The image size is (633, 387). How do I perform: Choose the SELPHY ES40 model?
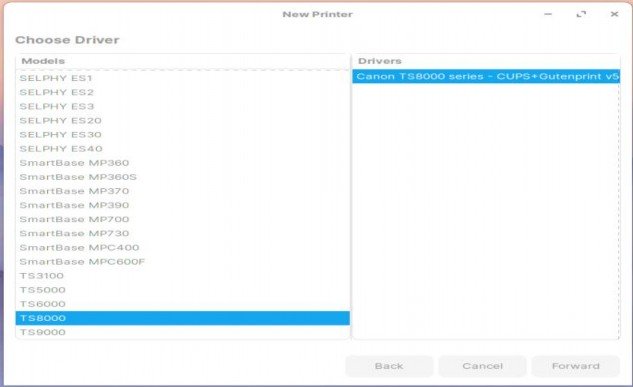point(182,149)
